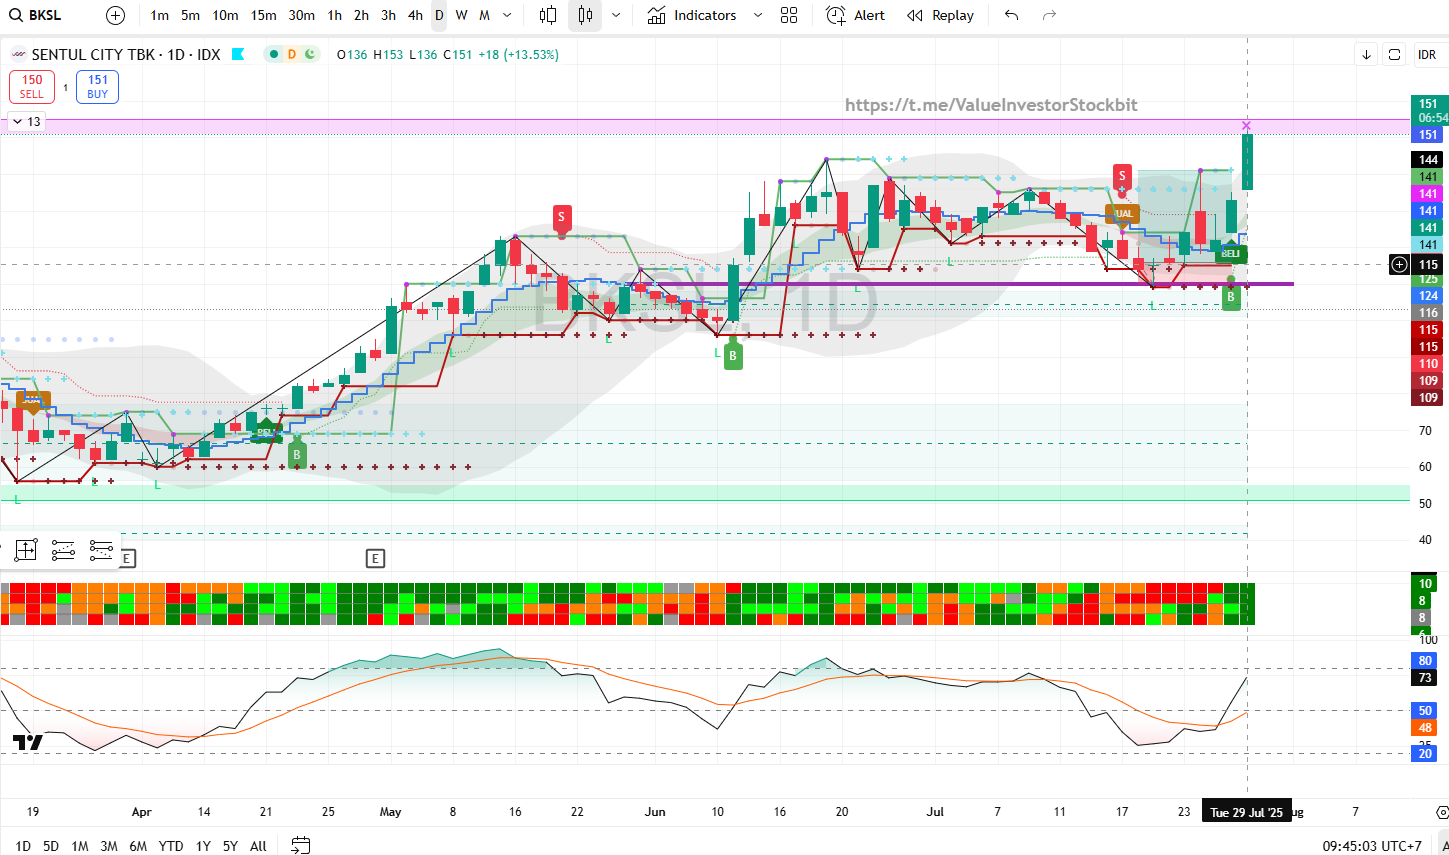1449x855 pixels.
Task: Select the active D daily timeframe
Action: pyautogui.click(x=439, y=15)
